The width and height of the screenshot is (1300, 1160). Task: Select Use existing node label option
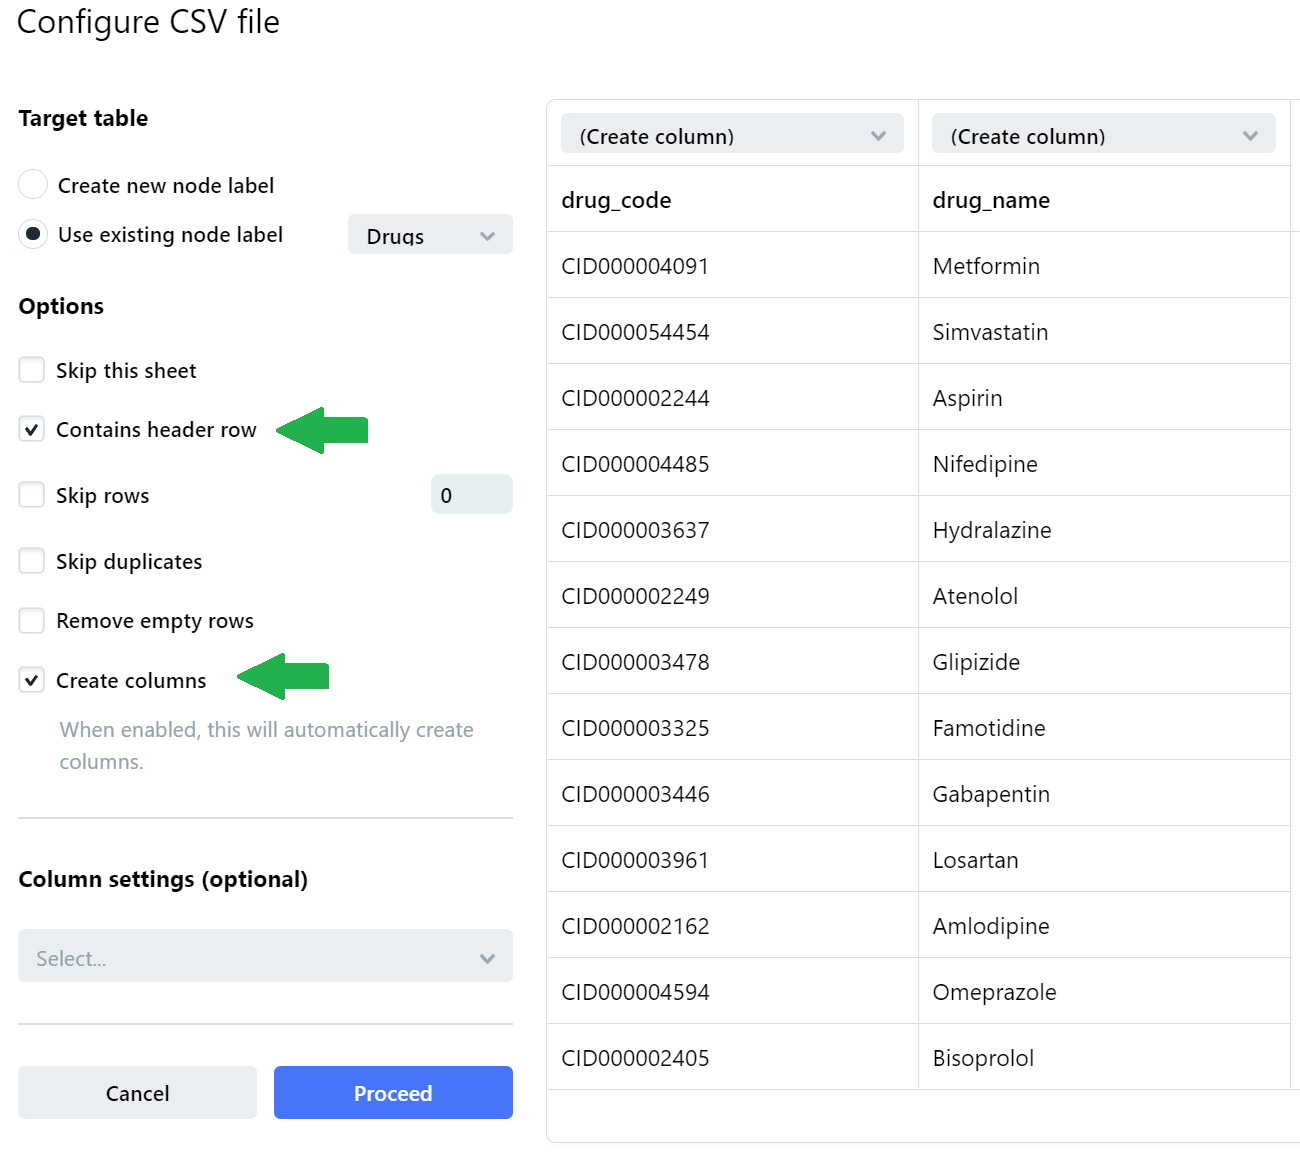coord(33,234)
